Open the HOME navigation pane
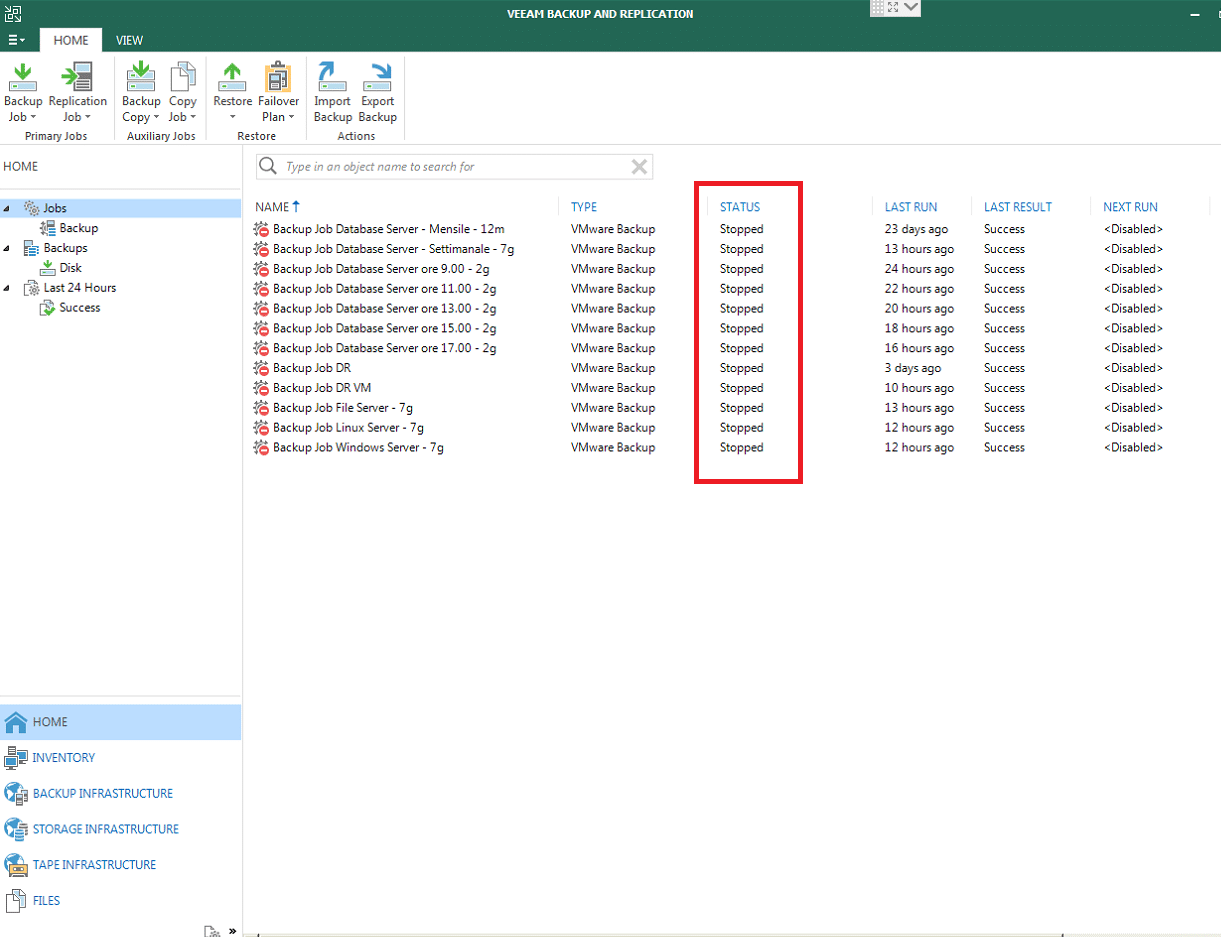Screen dimensions: 1221x937 click(x=120, y=722)
